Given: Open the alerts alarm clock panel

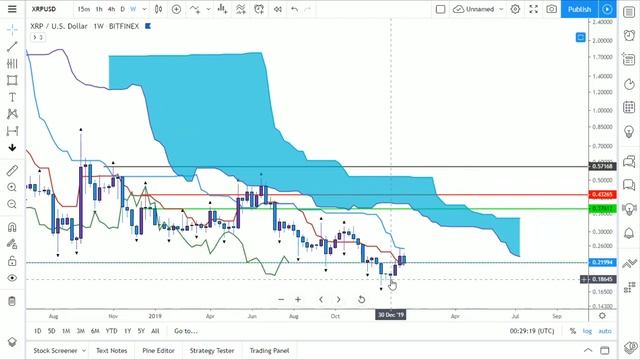Looking at the screenshot, I should tap(629, 36).
